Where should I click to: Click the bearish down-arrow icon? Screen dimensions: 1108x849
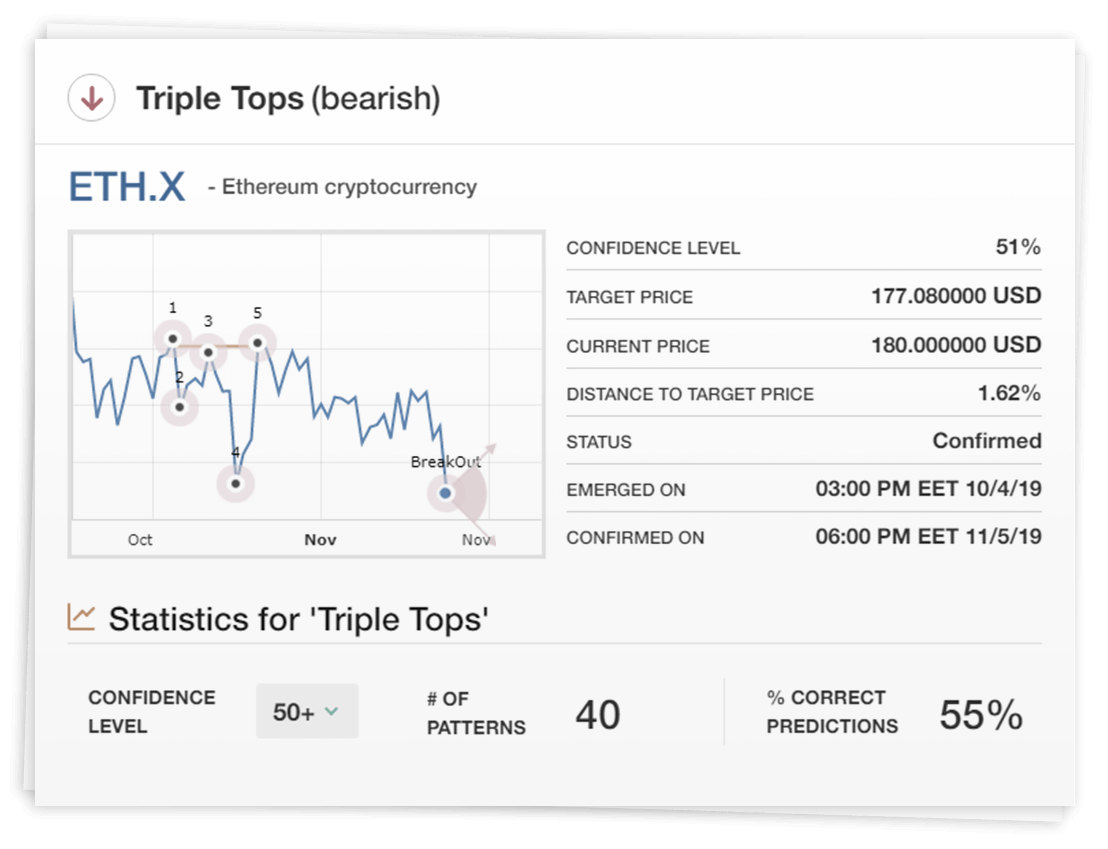click(91, 99)
